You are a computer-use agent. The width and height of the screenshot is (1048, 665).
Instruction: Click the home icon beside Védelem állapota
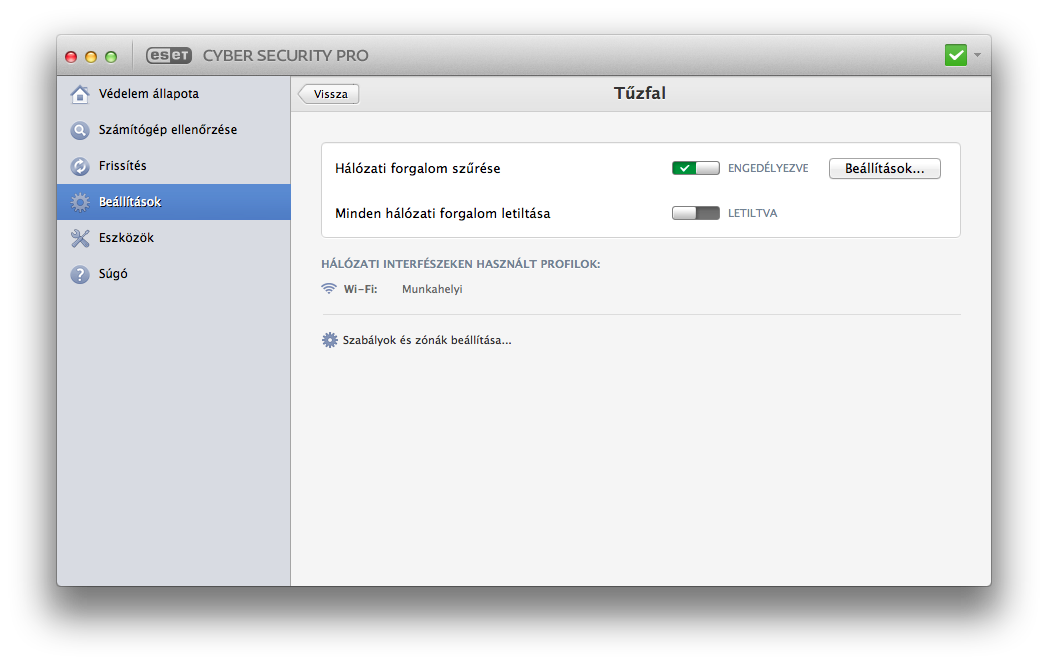click(80, 94)
